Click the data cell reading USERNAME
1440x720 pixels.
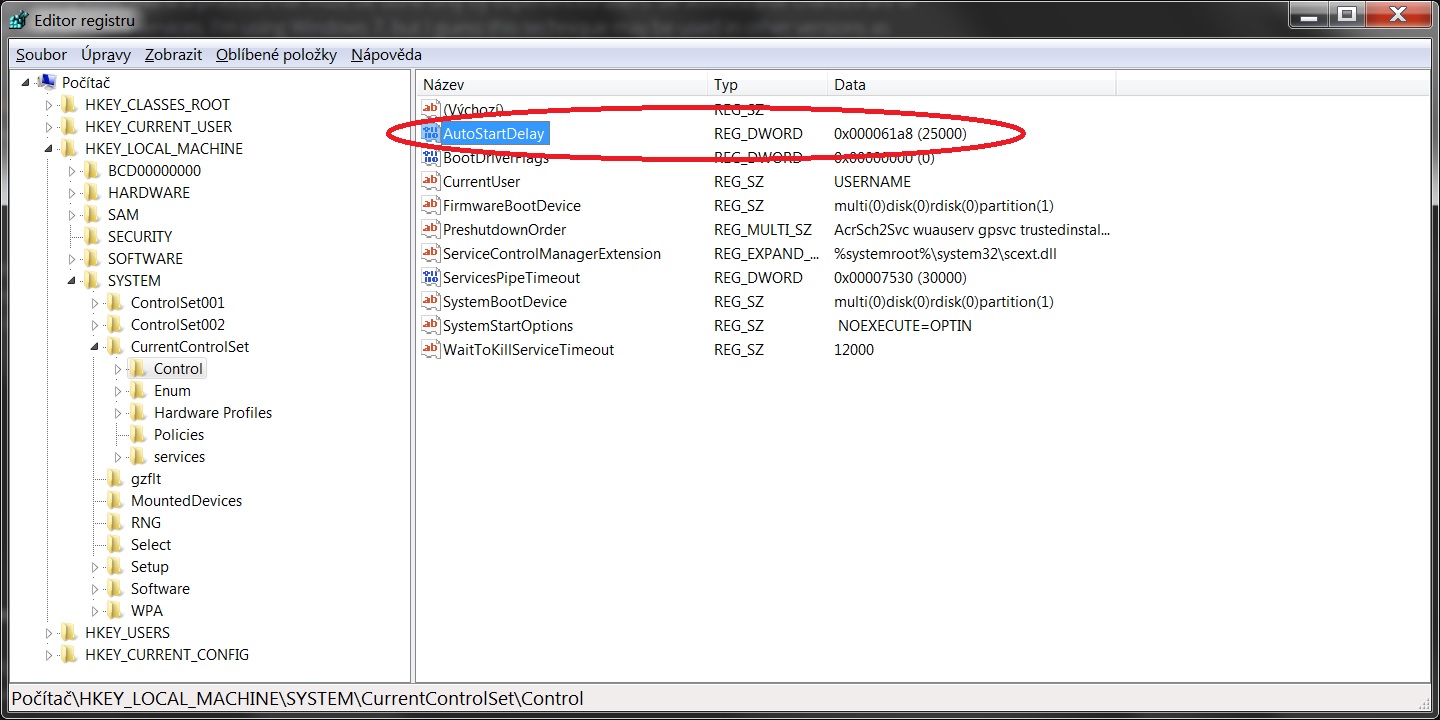(872, 181)
